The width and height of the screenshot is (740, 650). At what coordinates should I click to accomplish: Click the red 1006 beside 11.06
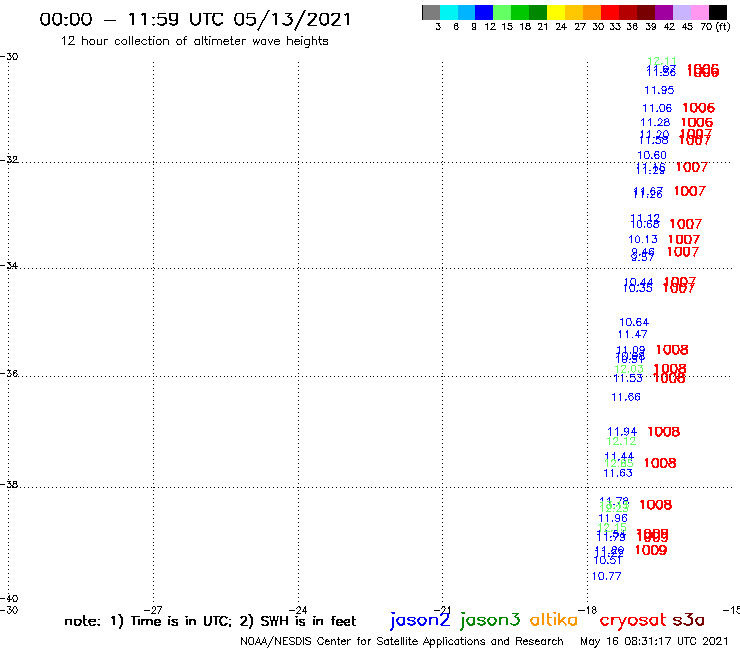coord(698,108)
